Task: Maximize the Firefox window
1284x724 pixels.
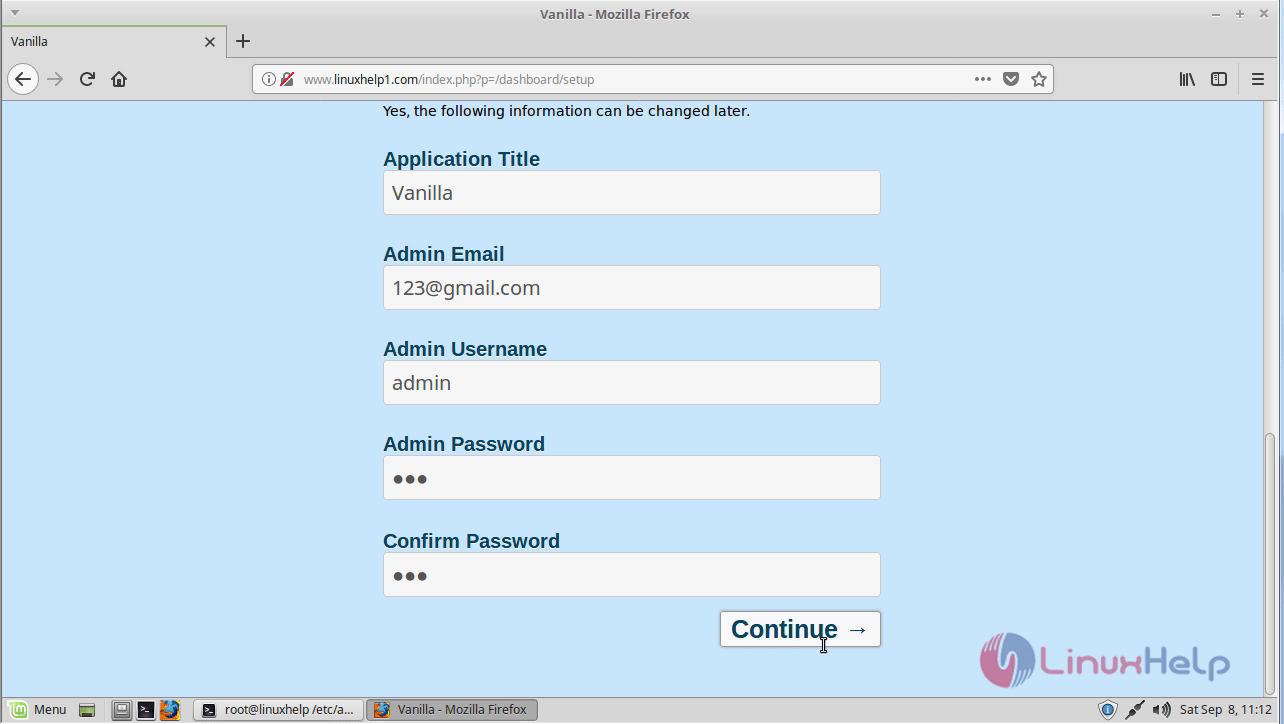Action: click(1240, 14)
